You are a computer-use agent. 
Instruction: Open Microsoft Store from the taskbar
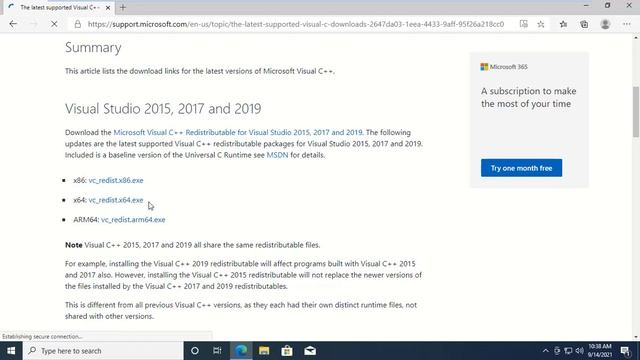287,351
